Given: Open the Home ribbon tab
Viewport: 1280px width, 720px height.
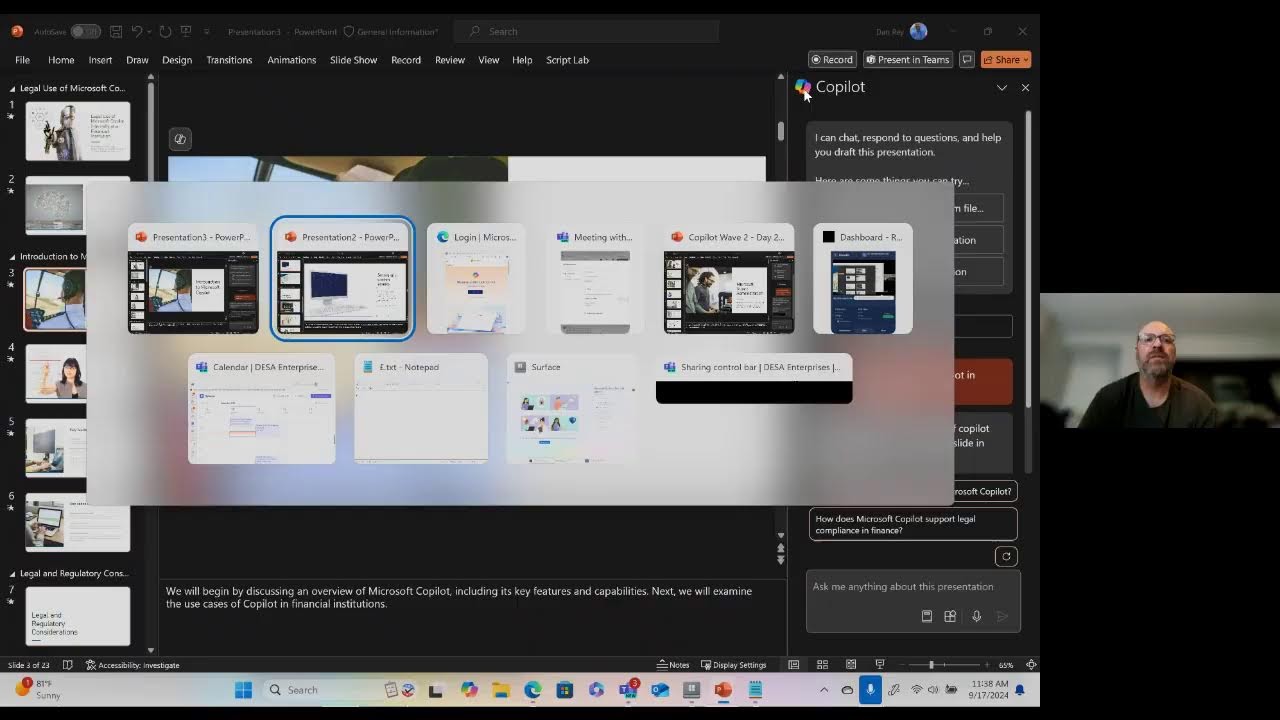Looking at the screenshot, I should click(61, 60).
